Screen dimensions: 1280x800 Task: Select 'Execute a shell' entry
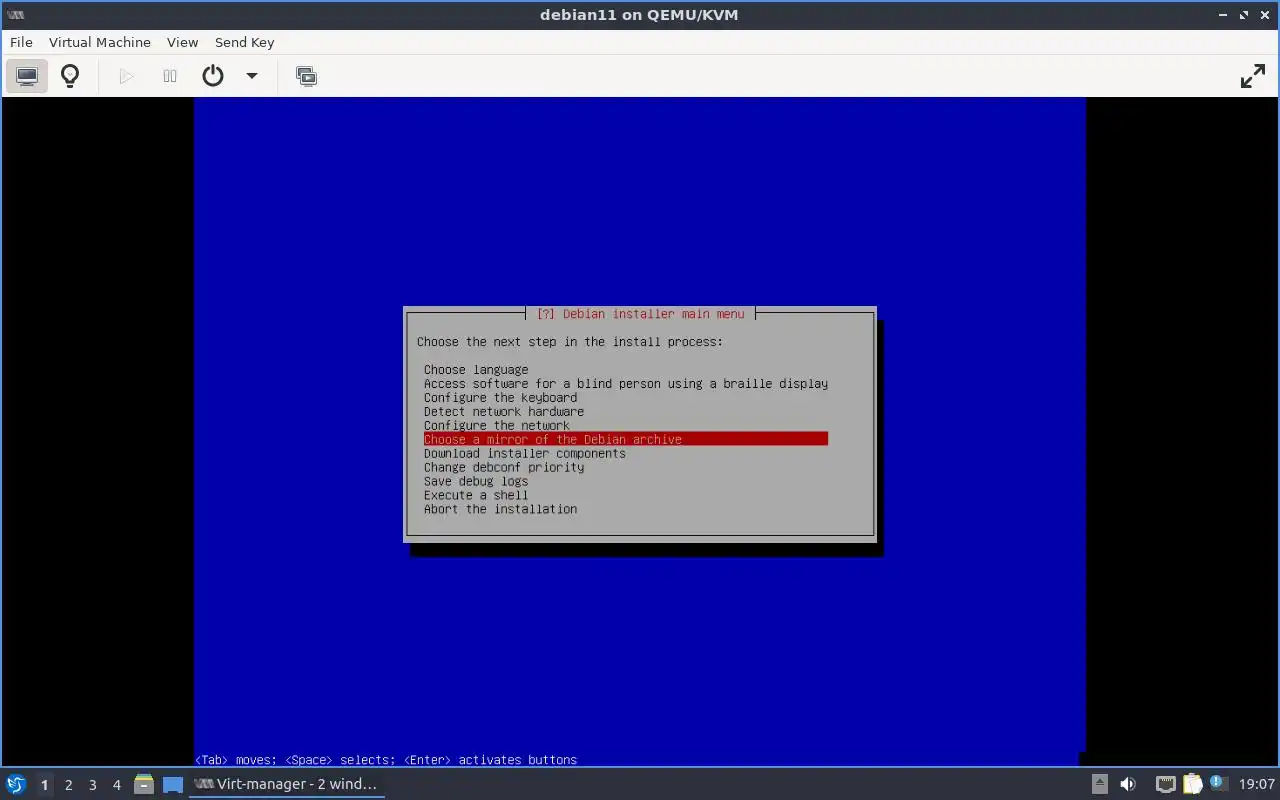click(x=476, y=496)
